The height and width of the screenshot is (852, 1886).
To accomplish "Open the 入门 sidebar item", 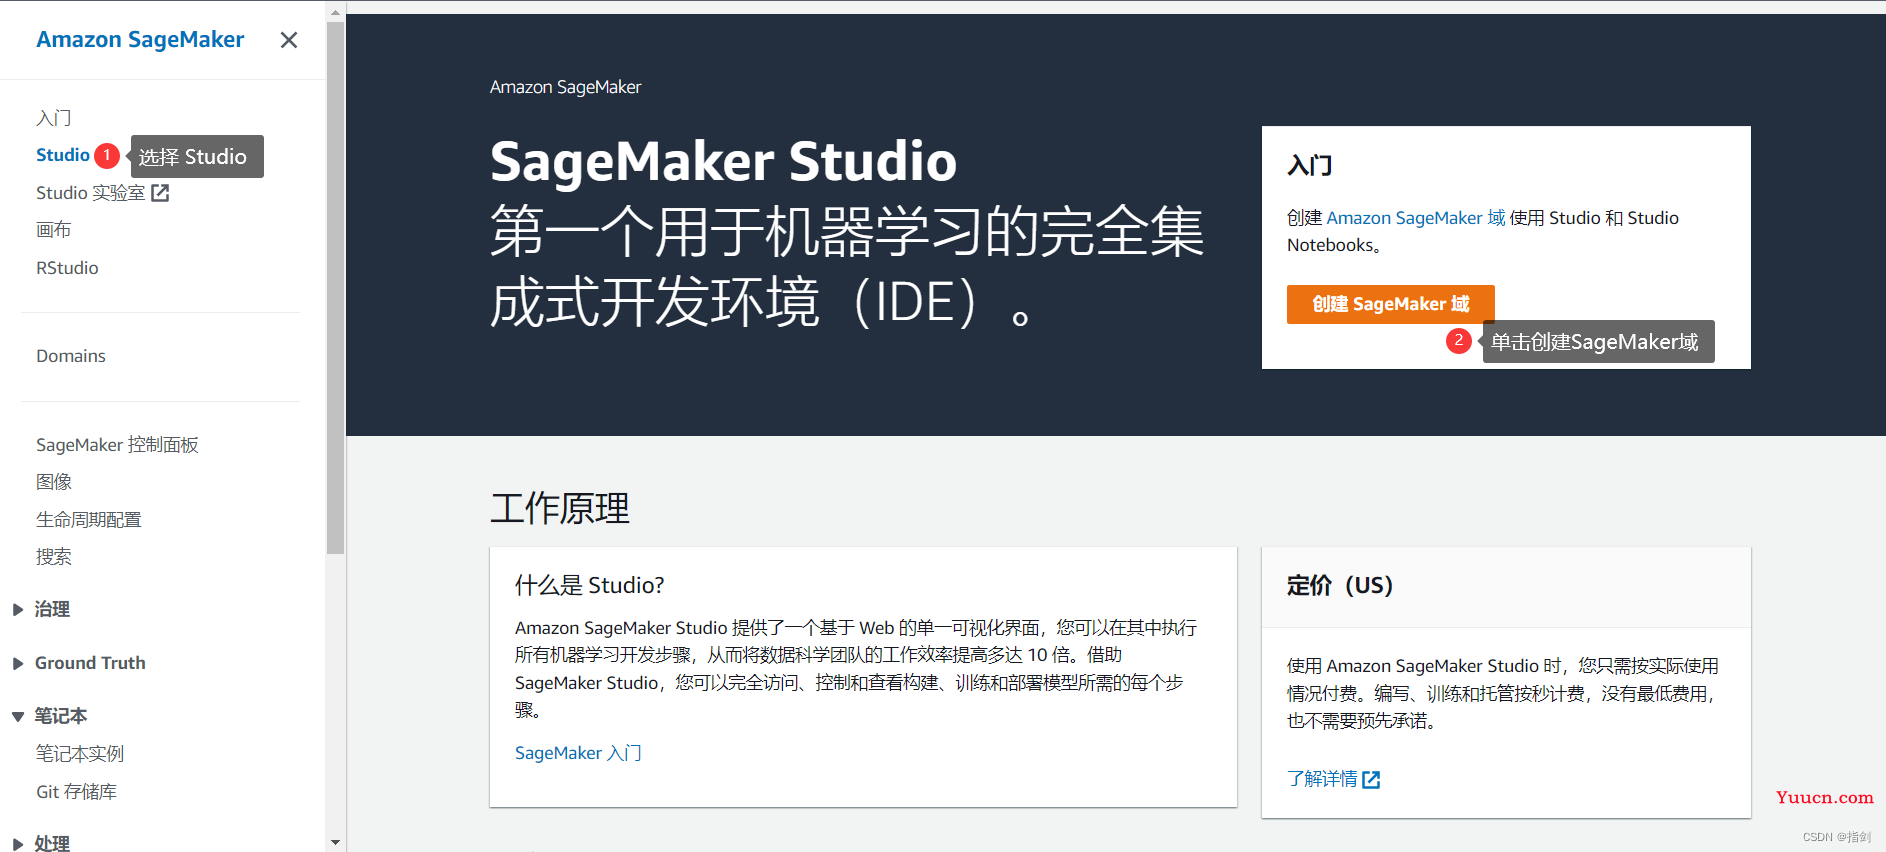I will tap(54, 118).
